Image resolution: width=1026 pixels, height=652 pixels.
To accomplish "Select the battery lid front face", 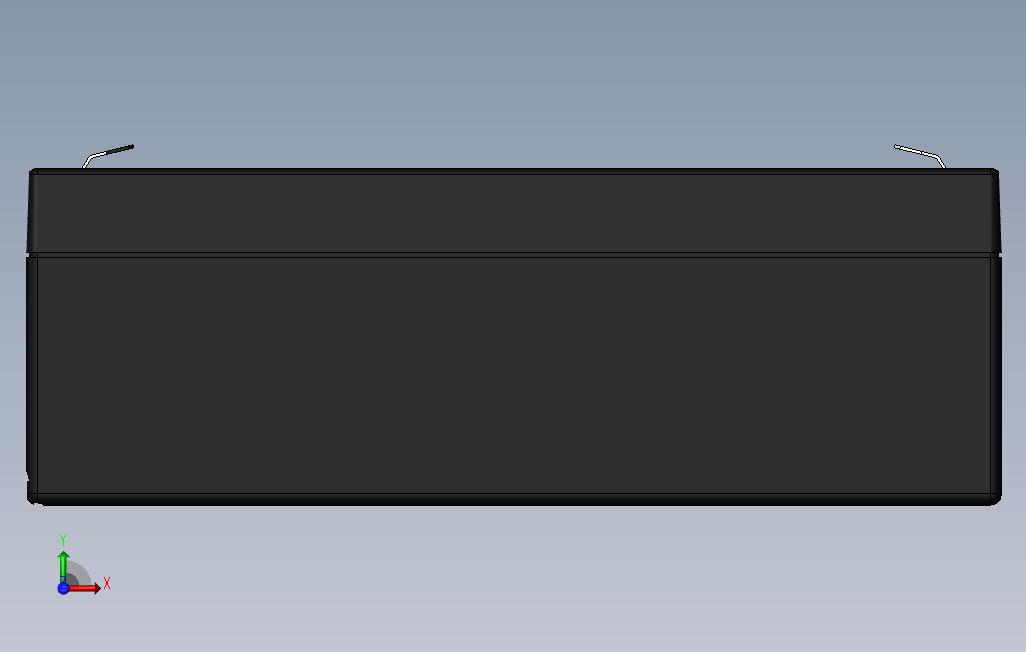I will pos(514,213).
